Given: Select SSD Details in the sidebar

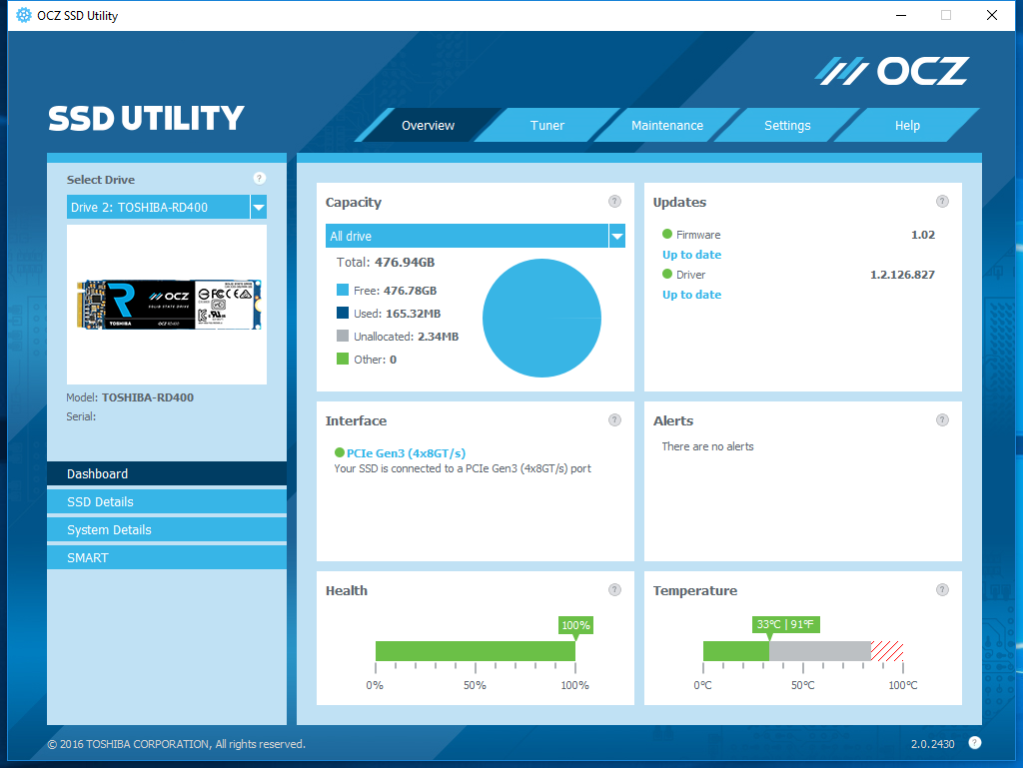Looking at the screenshot, I should coord(167,502).
